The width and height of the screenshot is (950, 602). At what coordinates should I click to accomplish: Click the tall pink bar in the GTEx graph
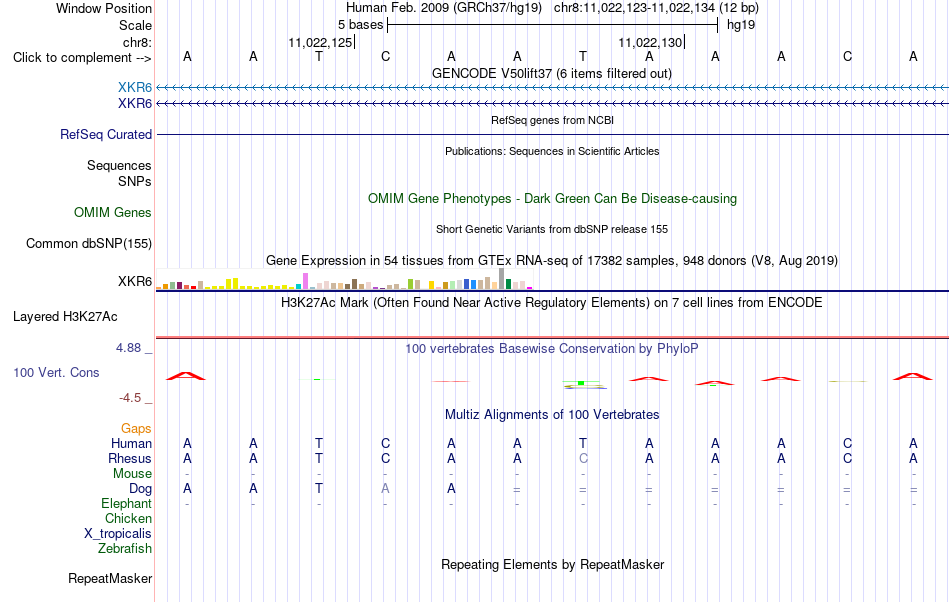pos(306,281)
